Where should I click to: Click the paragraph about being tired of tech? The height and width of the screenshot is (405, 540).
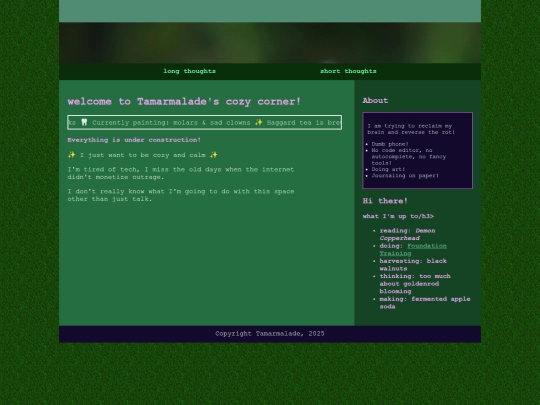pyautogui.click(x=181, y=173)
